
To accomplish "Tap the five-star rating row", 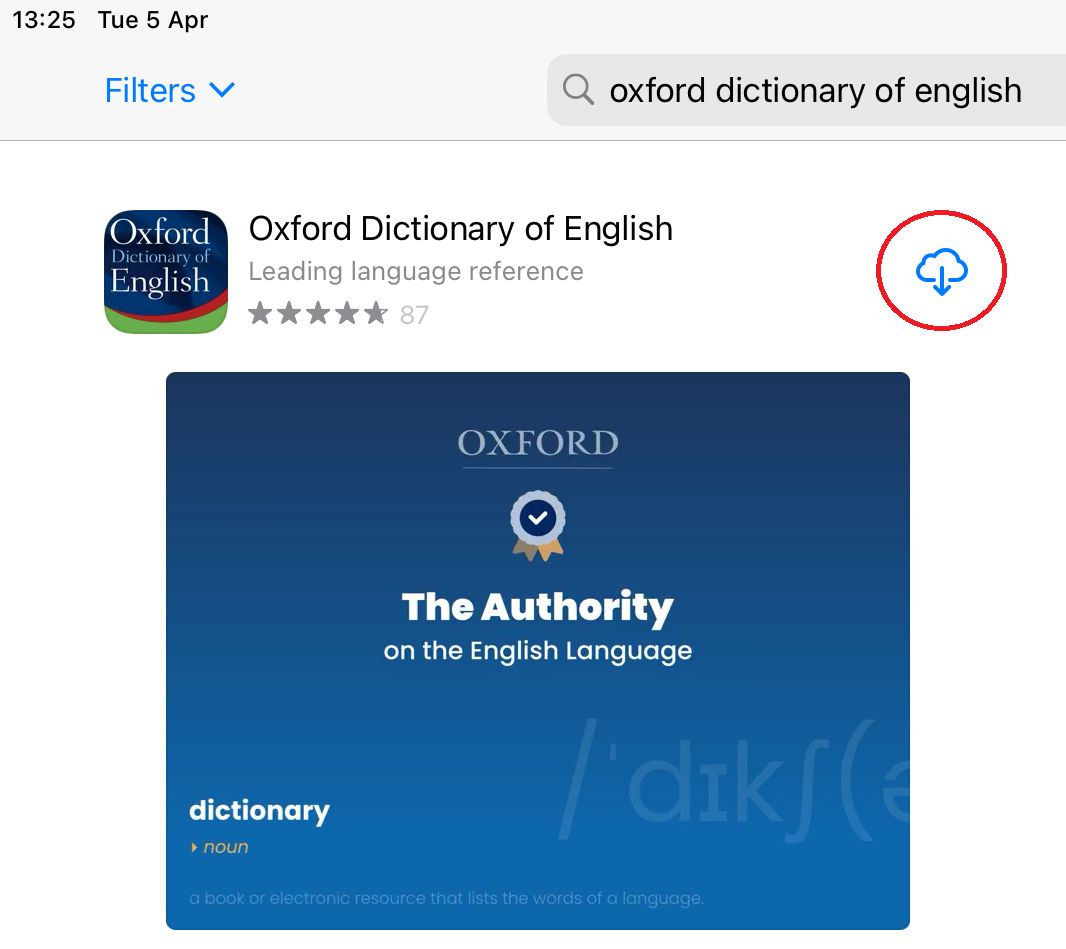I will coord(318,313).
